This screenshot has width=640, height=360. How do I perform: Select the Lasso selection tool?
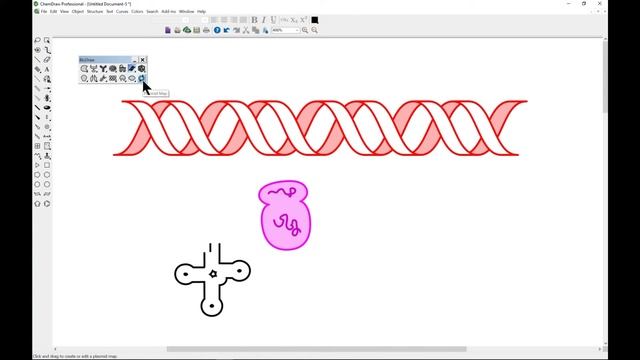[38, 40]
